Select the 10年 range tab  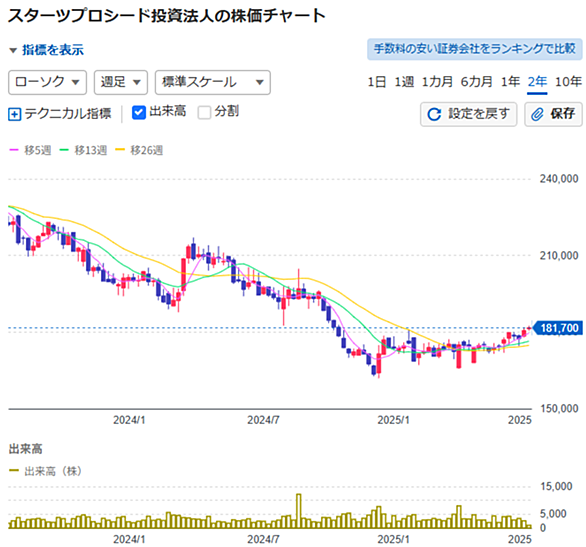[x=568, y=82]
